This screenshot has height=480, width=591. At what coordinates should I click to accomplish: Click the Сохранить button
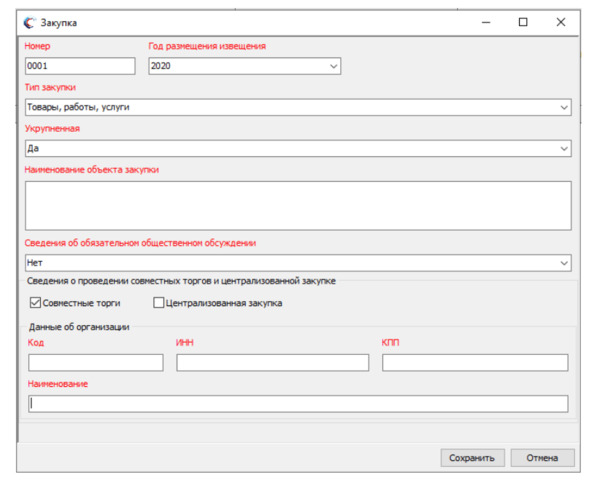click(472, 458)
